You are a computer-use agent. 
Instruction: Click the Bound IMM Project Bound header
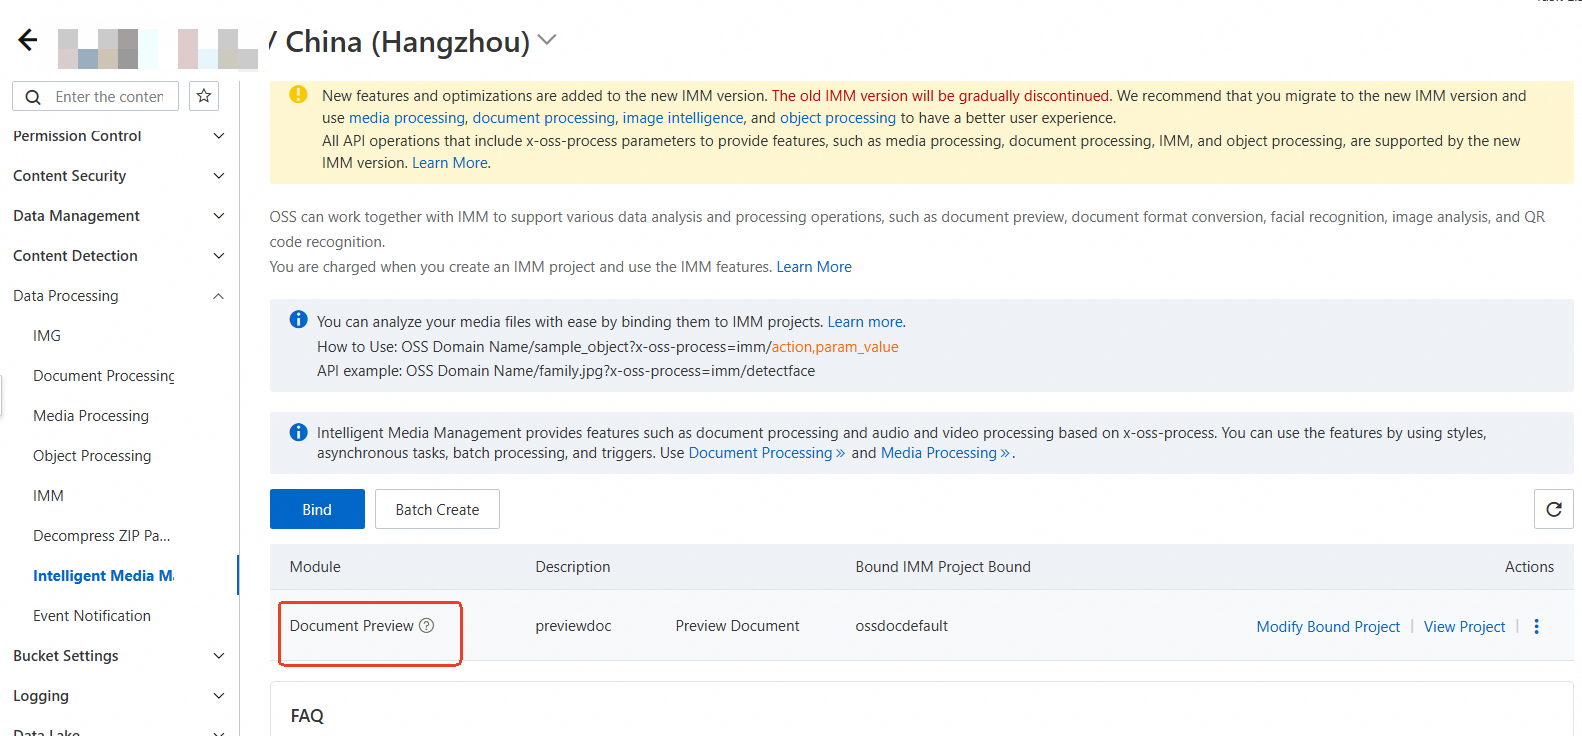tap(943, 567)
